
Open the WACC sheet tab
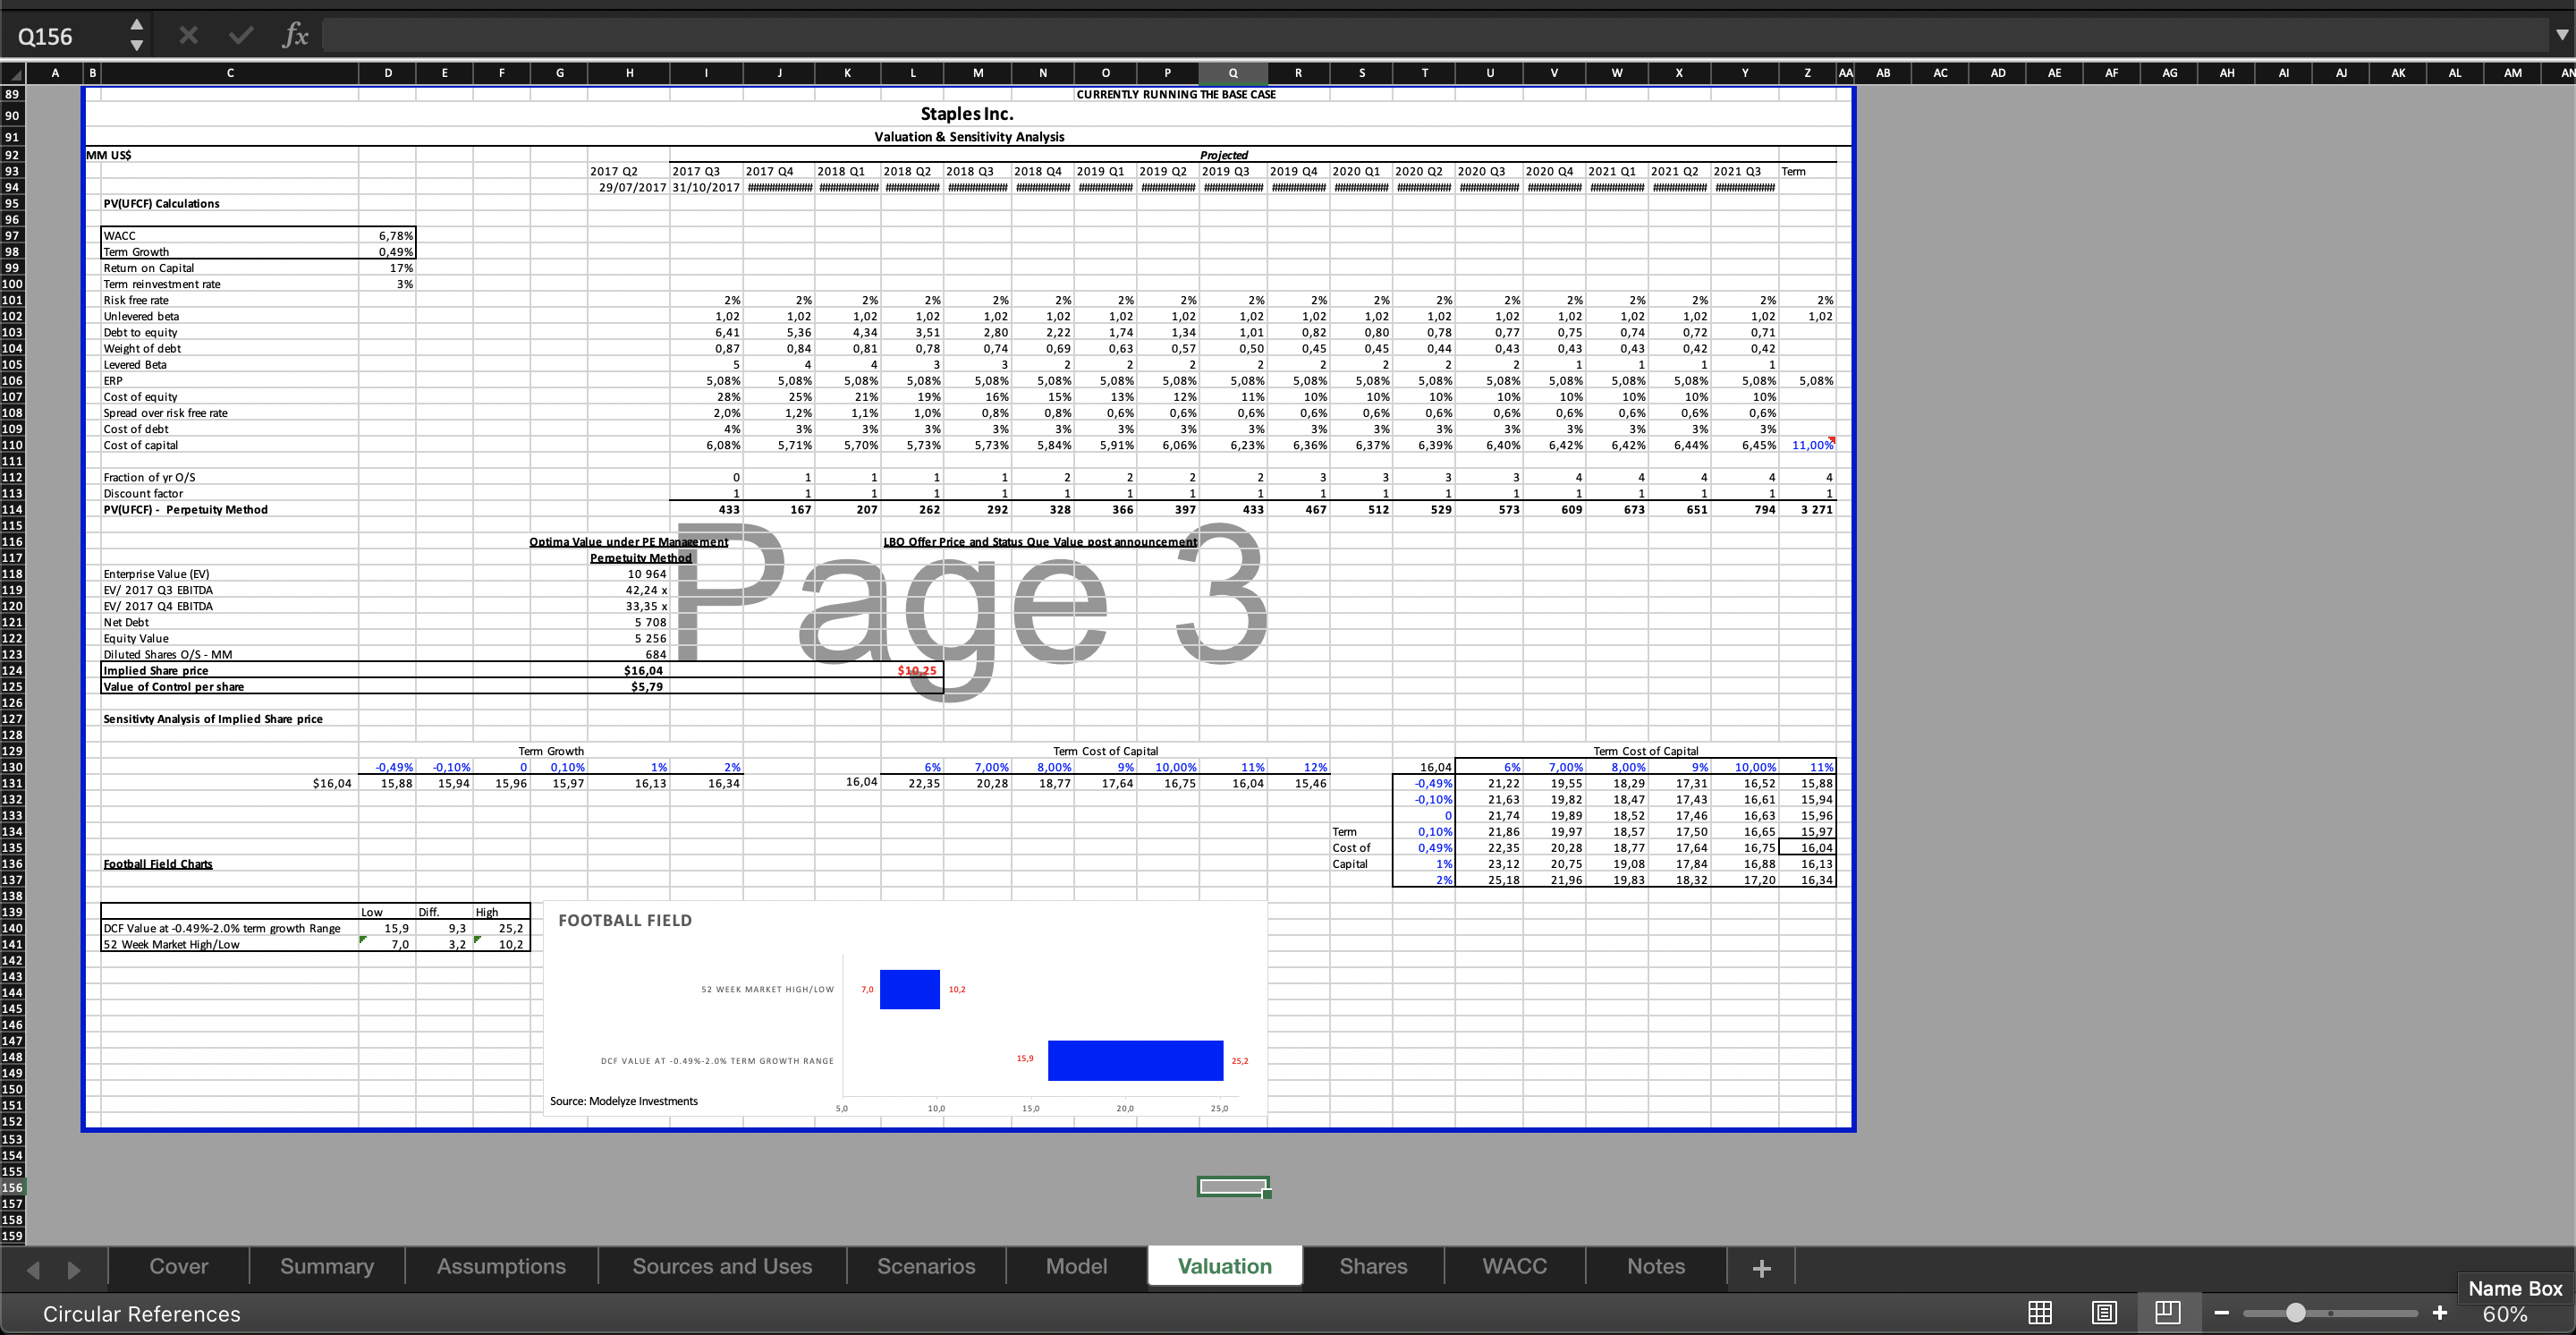pyautogui.click(x=1514, y=1266)
